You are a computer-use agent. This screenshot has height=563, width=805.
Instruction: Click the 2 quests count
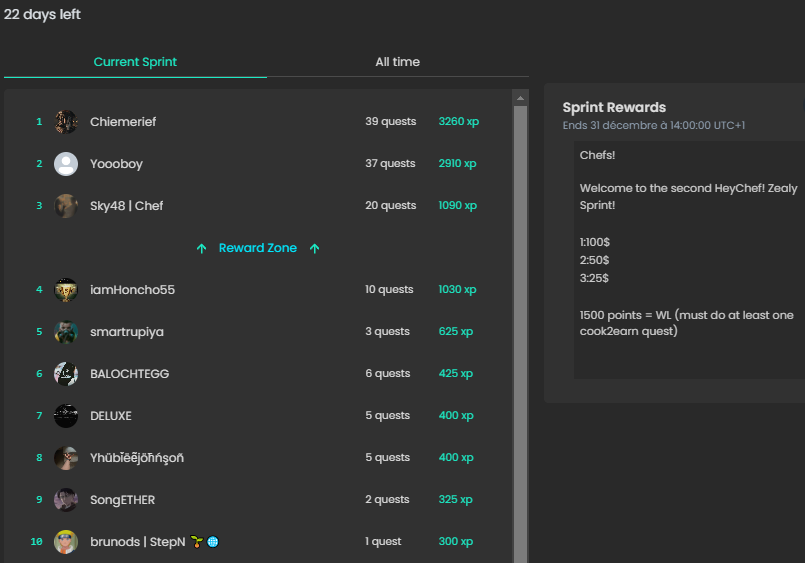click(x=388, y=500)
